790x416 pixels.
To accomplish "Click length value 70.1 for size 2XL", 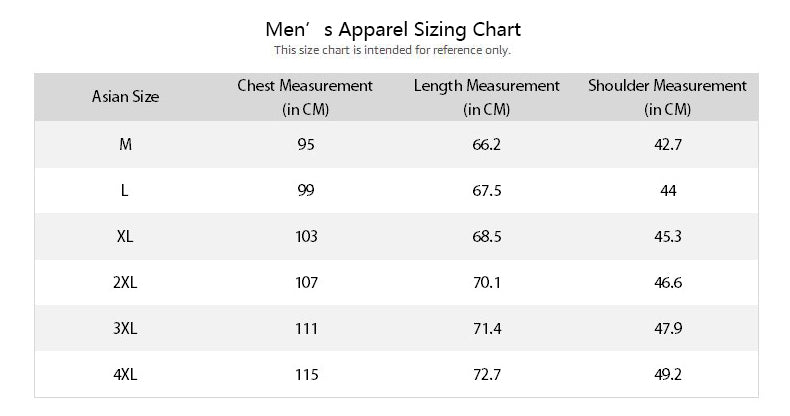I will 486,283.
